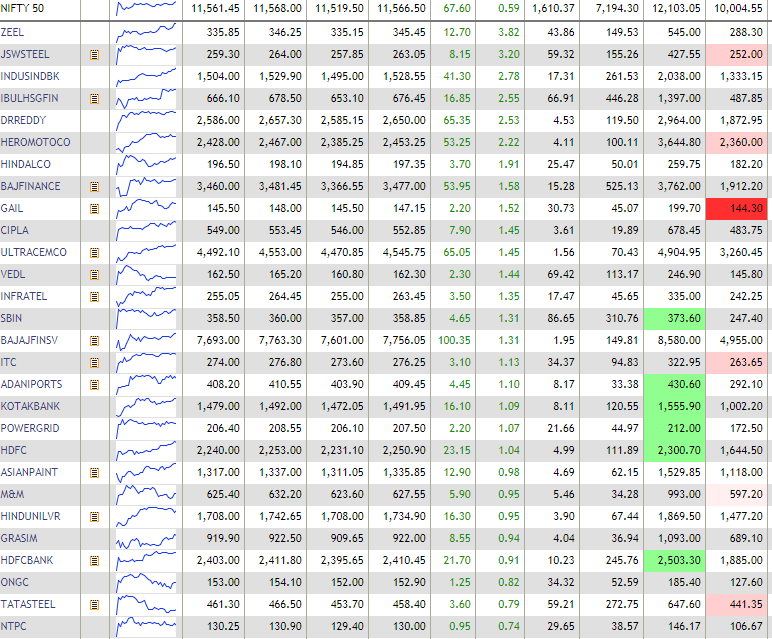Viewport: 772px width, 639px height.
Task: Click the note icon next to JSWSTEEL
Action: pyautogui.click(x=94, y=54)
